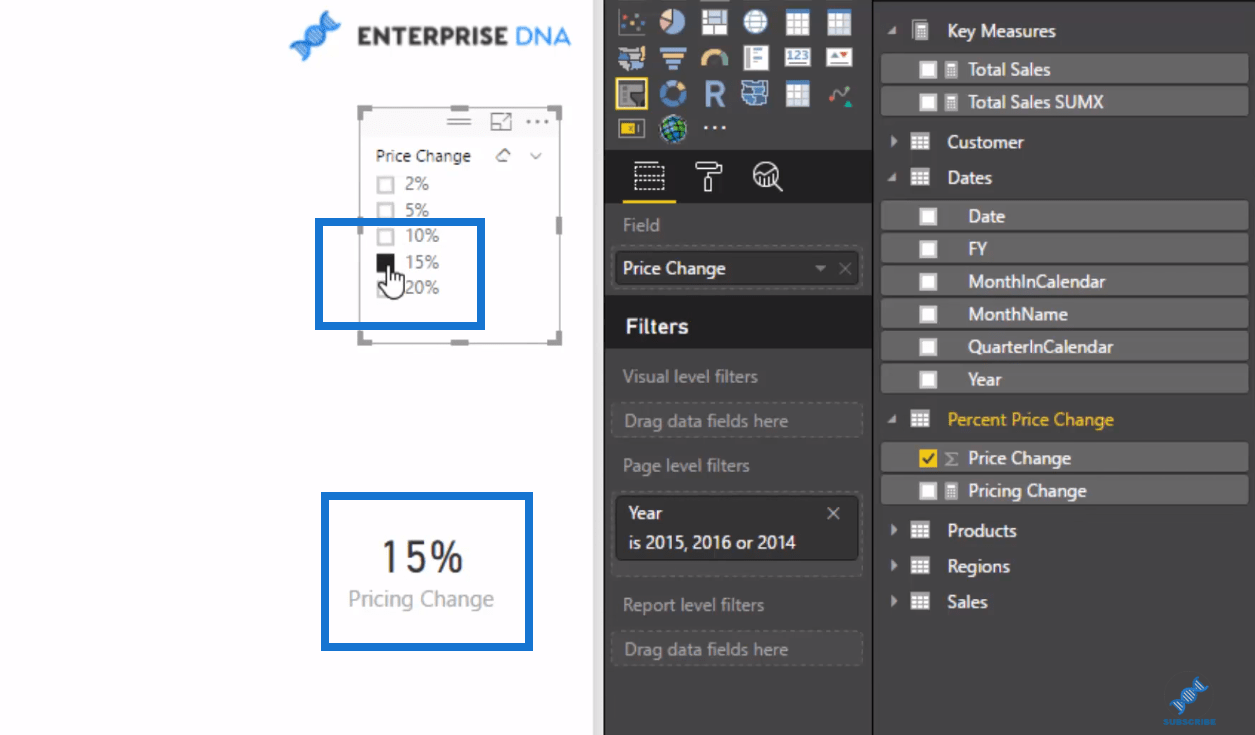Tick the Year field checkbox
The width and height of the screenshot is (1255, 735).
928,380
